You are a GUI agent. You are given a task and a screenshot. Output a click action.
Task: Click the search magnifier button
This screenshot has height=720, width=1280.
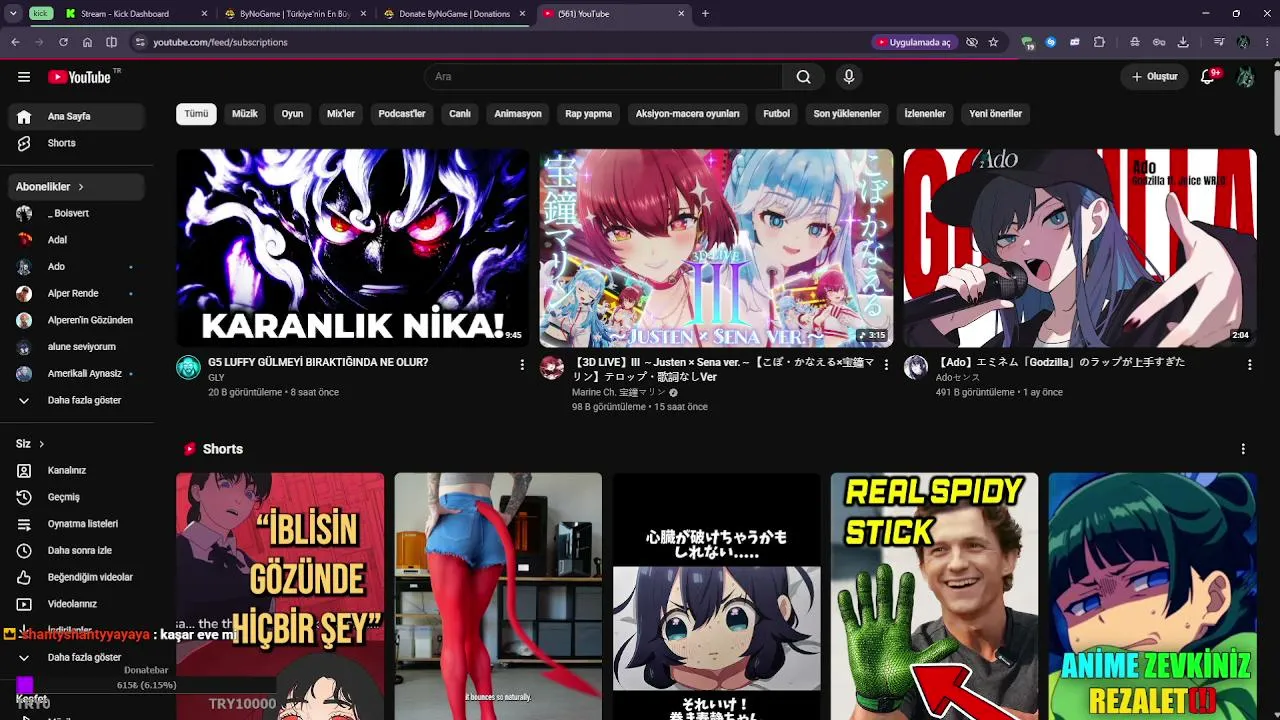pyautogui.click(x=803, y=77)
